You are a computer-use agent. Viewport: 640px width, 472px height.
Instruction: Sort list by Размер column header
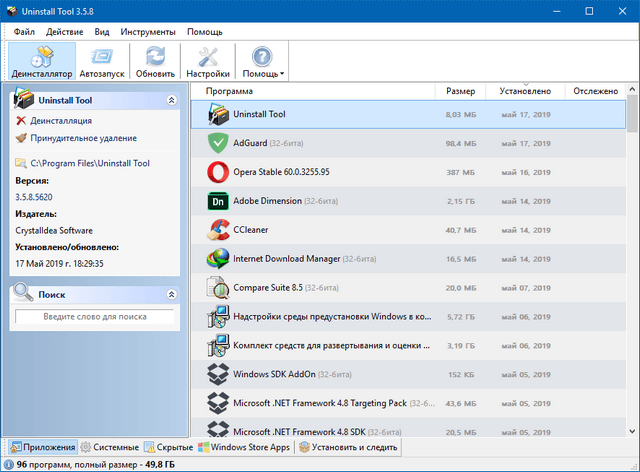pyautogui.click(x=461, y=91)
